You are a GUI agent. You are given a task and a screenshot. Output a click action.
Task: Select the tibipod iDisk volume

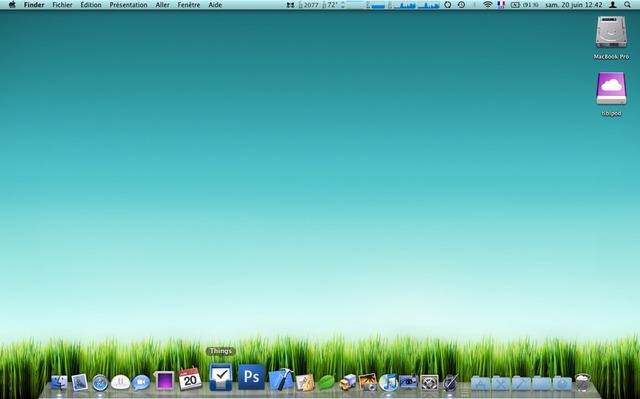click(611, 94)
